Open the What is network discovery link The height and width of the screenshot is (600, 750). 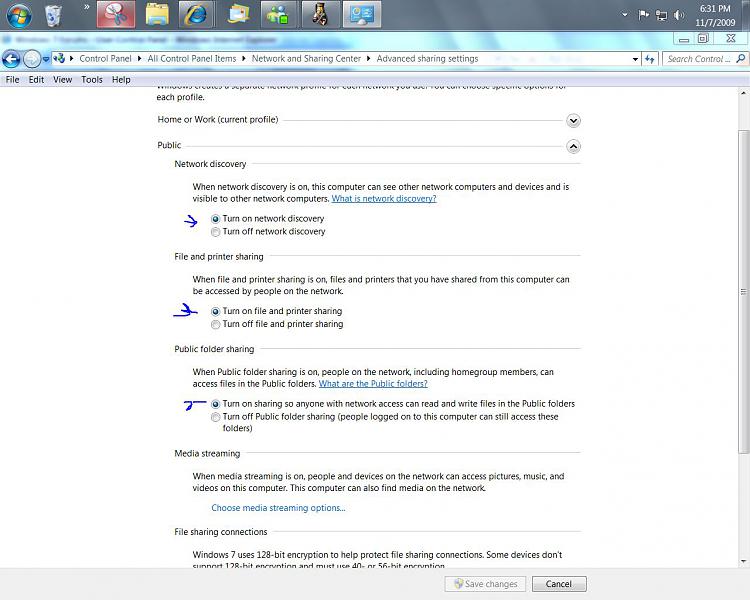click(384, 199)
